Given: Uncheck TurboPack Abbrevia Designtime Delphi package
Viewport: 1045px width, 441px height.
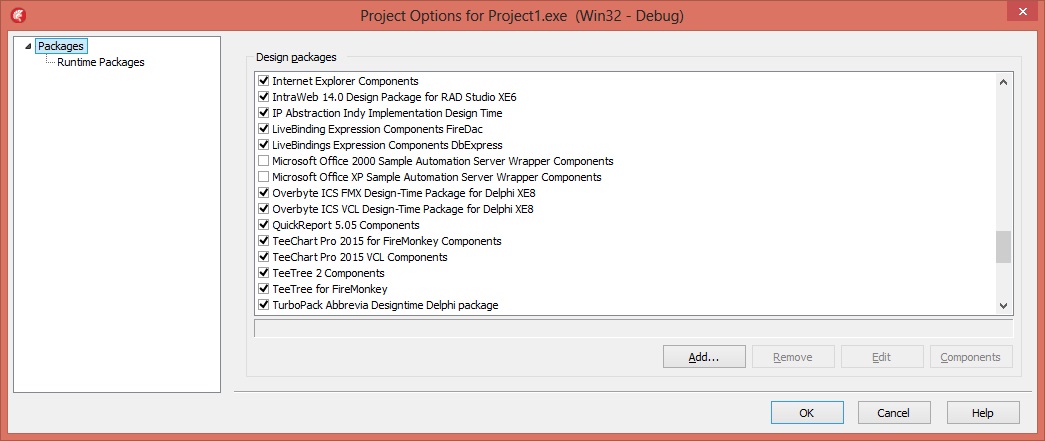Looking at the screenshot, I should point(263,305).
